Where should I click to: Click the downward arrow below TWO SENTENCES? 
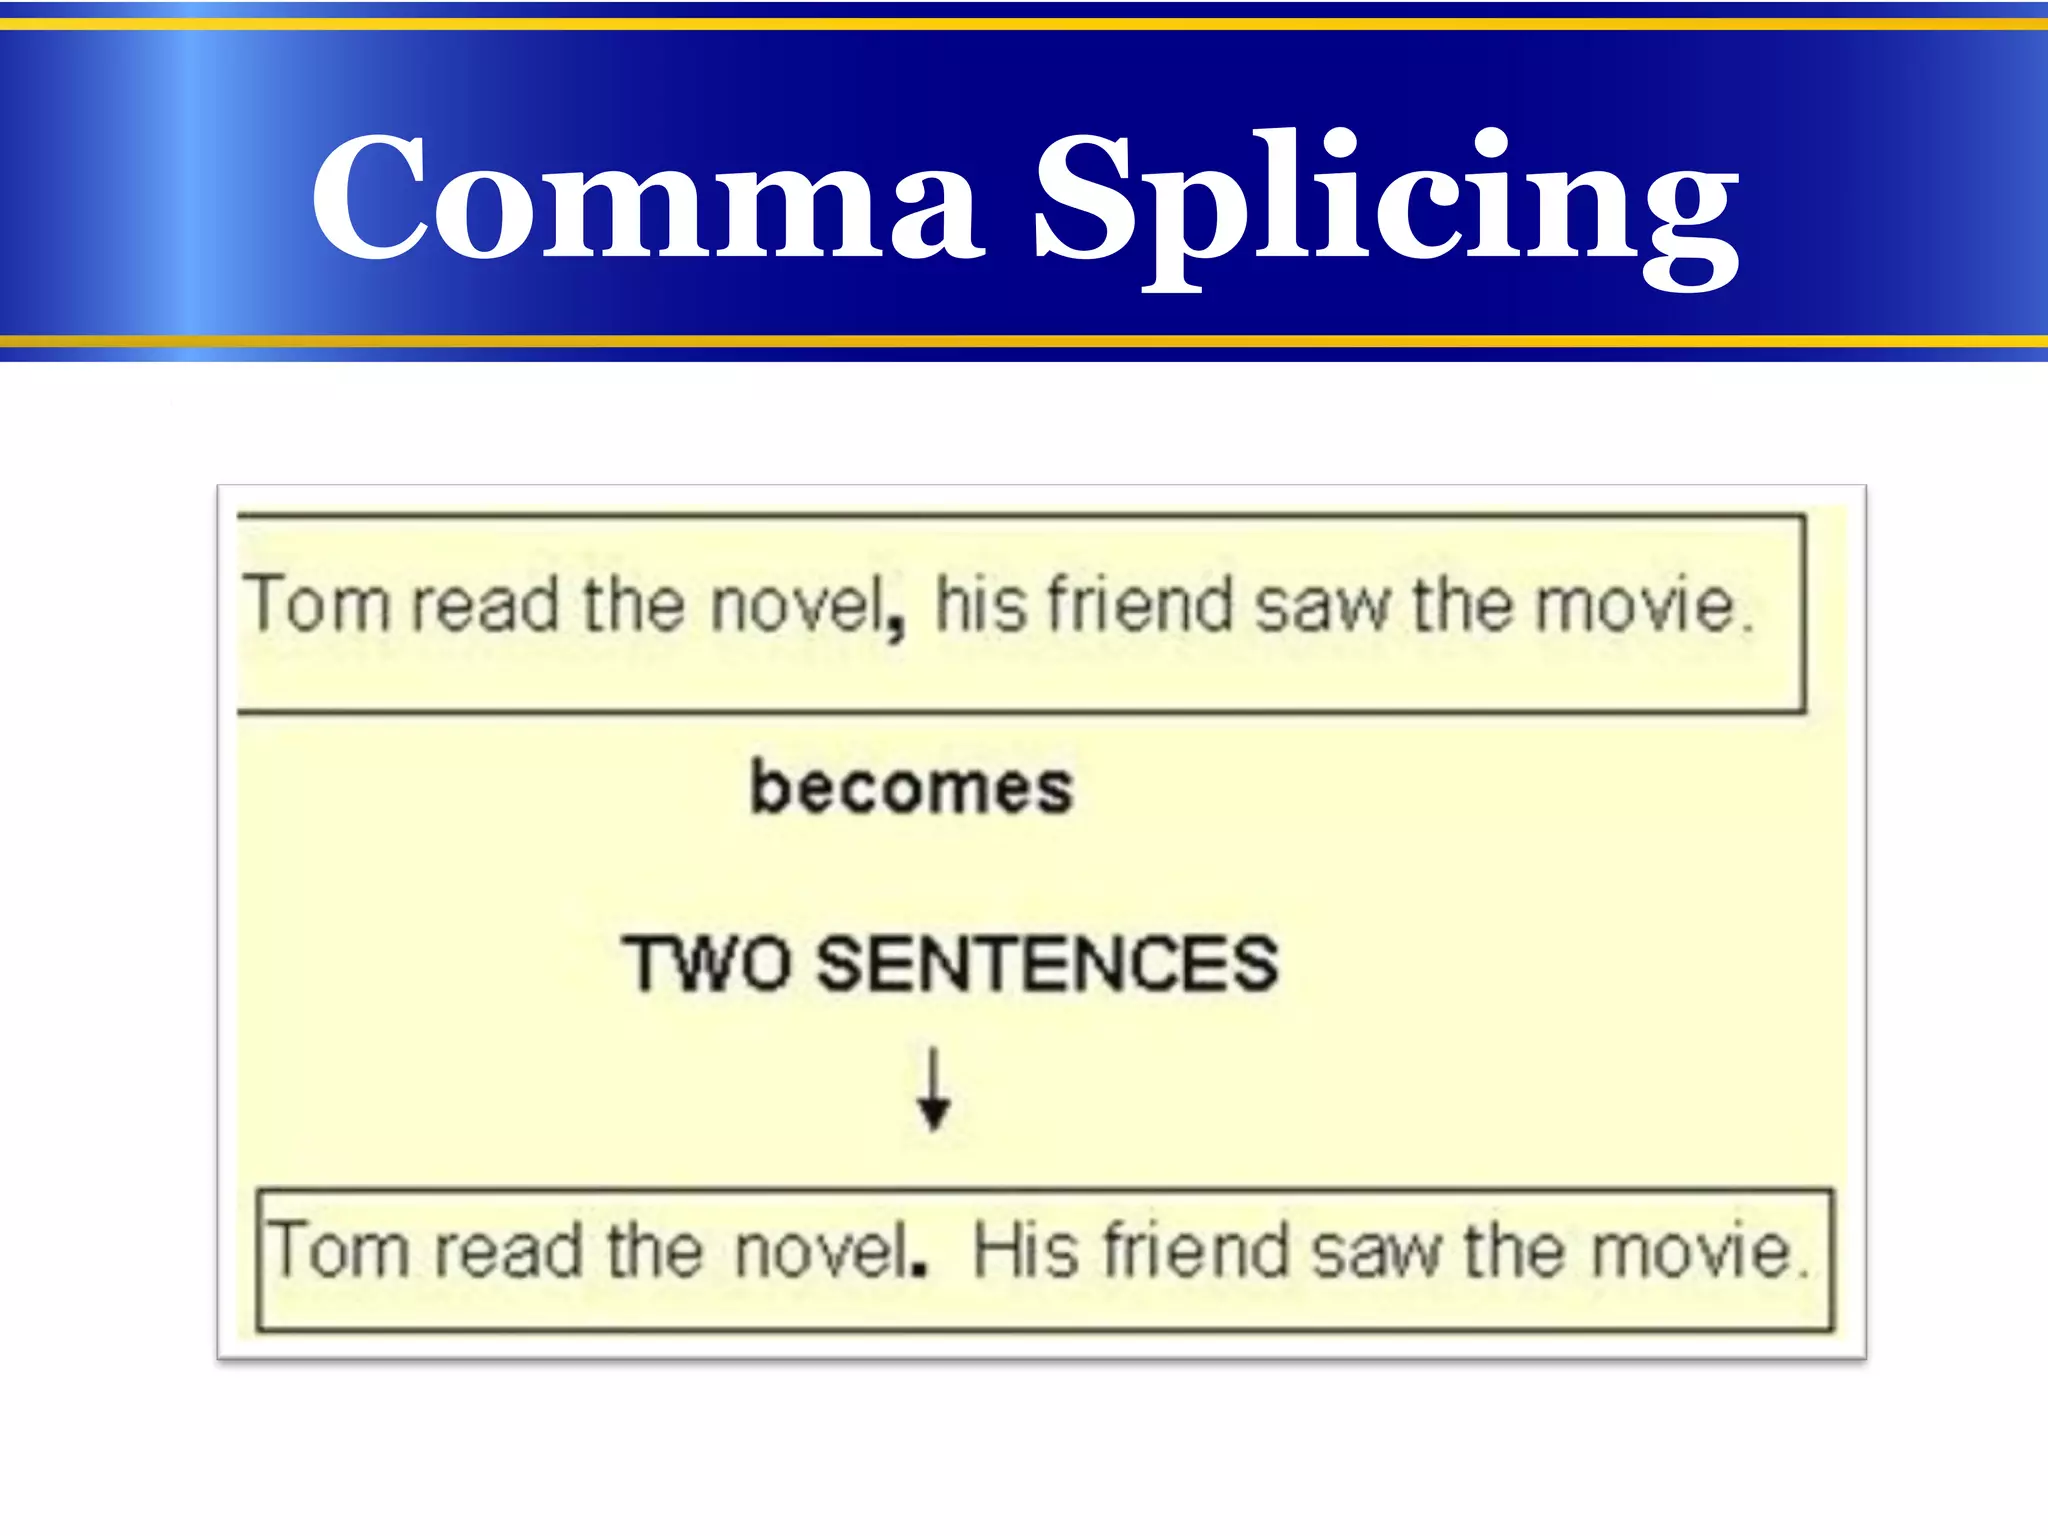(934, 1089)
